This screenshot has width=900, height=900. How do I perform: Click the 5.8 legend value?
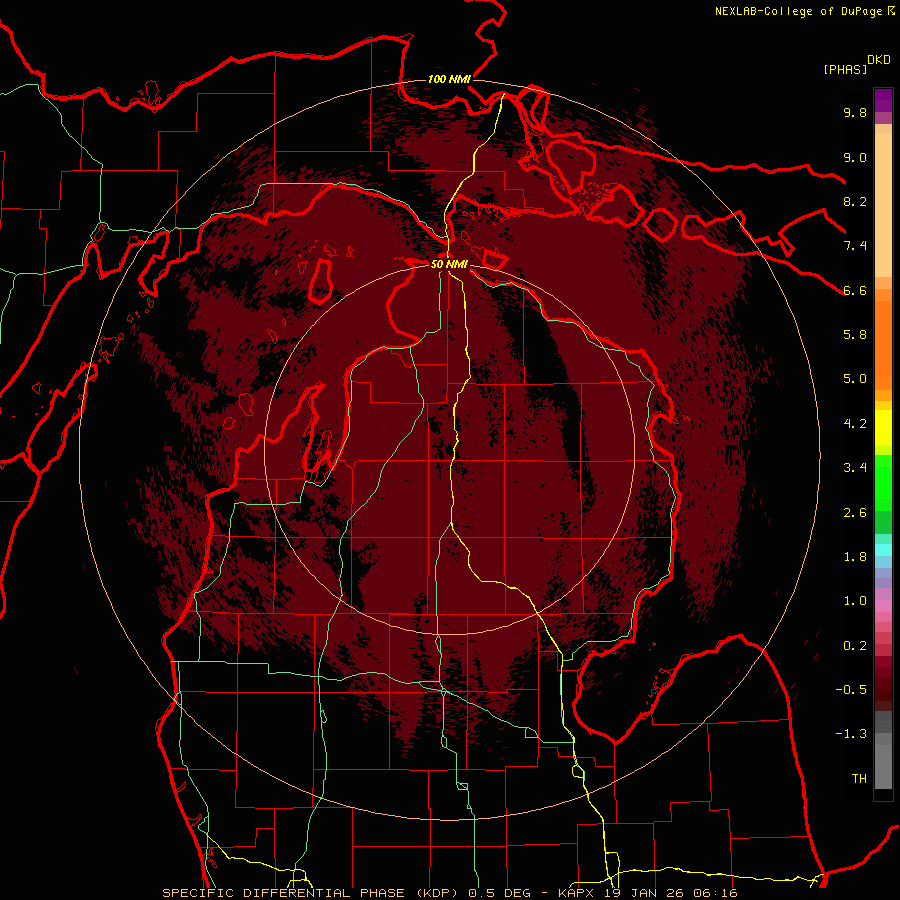pos(855,335)
